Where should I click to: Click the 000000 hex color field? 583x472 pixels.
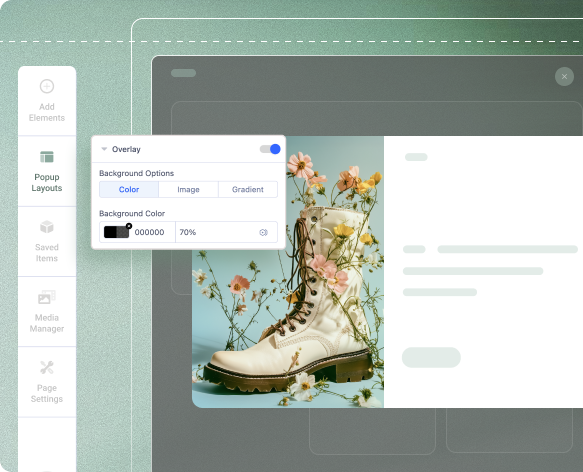pyautogui.click(x=149, y=232)
